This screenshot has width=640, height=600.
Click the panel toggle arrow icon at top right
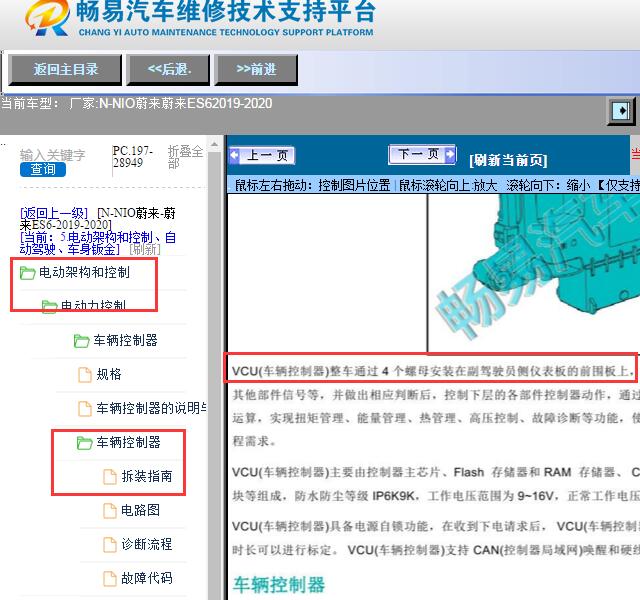click(621, 111)
